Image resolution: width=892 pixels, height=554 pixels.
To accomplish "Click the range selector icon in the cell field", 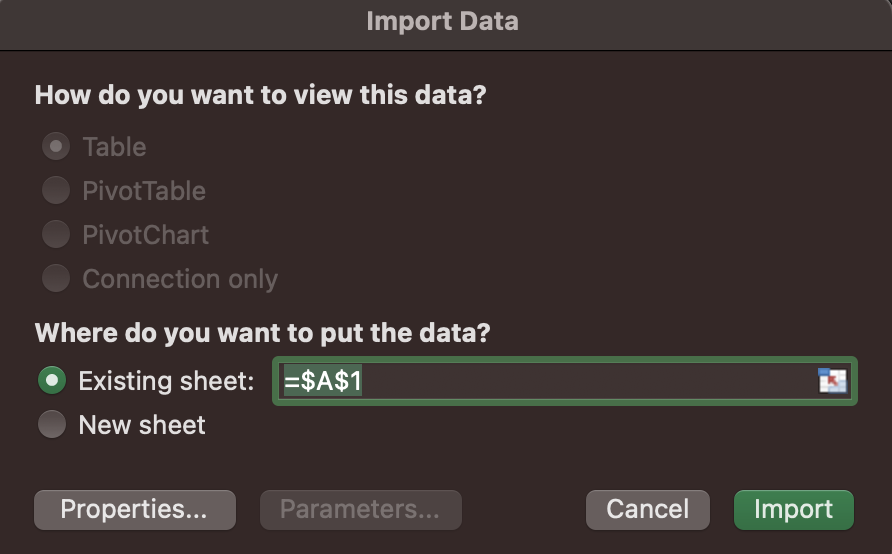I will pyautogui.click(x=832, y=381).
